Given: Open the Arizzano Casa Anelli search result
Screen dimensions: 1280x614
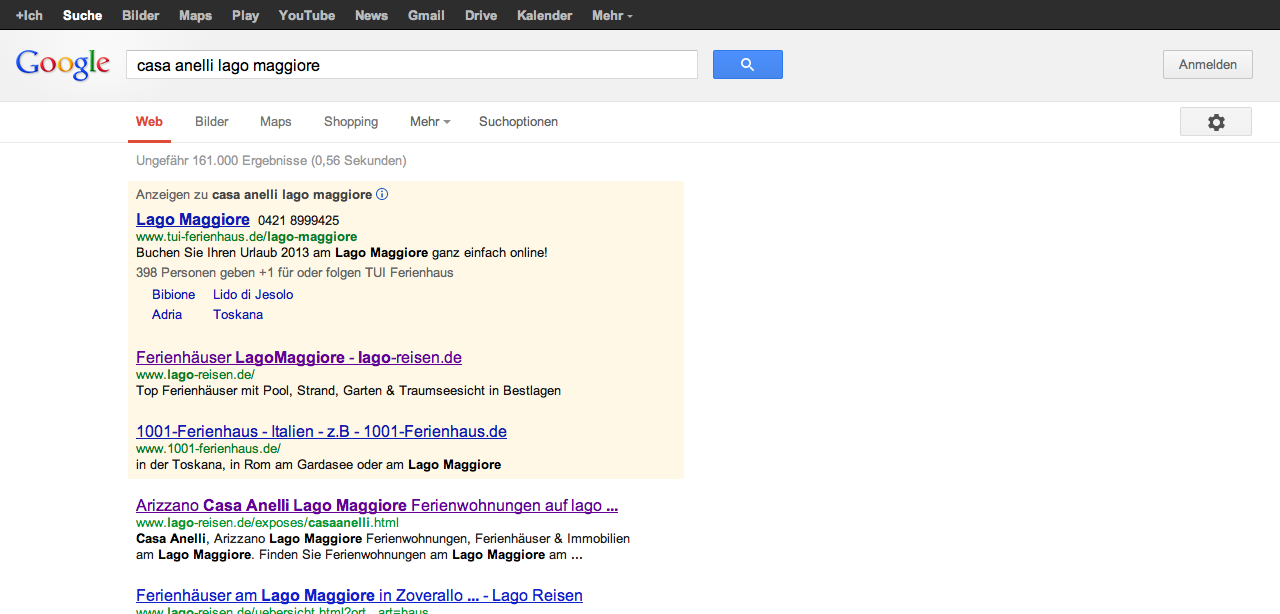Looking at the screenshot, I should pos(376,506).
